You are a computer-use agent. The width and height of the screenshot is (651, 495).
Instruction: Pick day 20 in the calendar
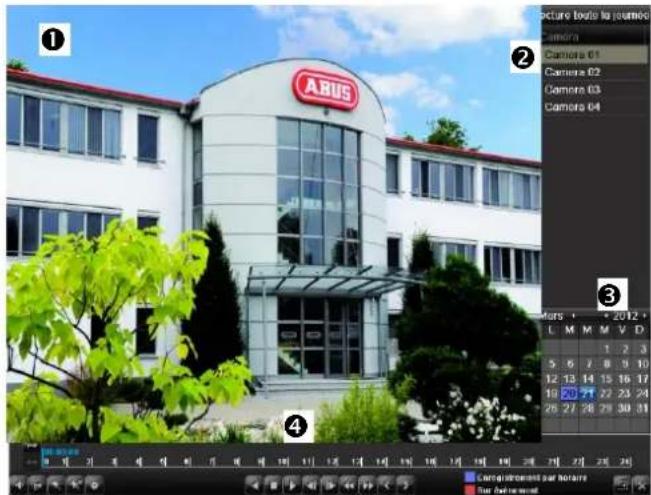(x=569, y=394)
